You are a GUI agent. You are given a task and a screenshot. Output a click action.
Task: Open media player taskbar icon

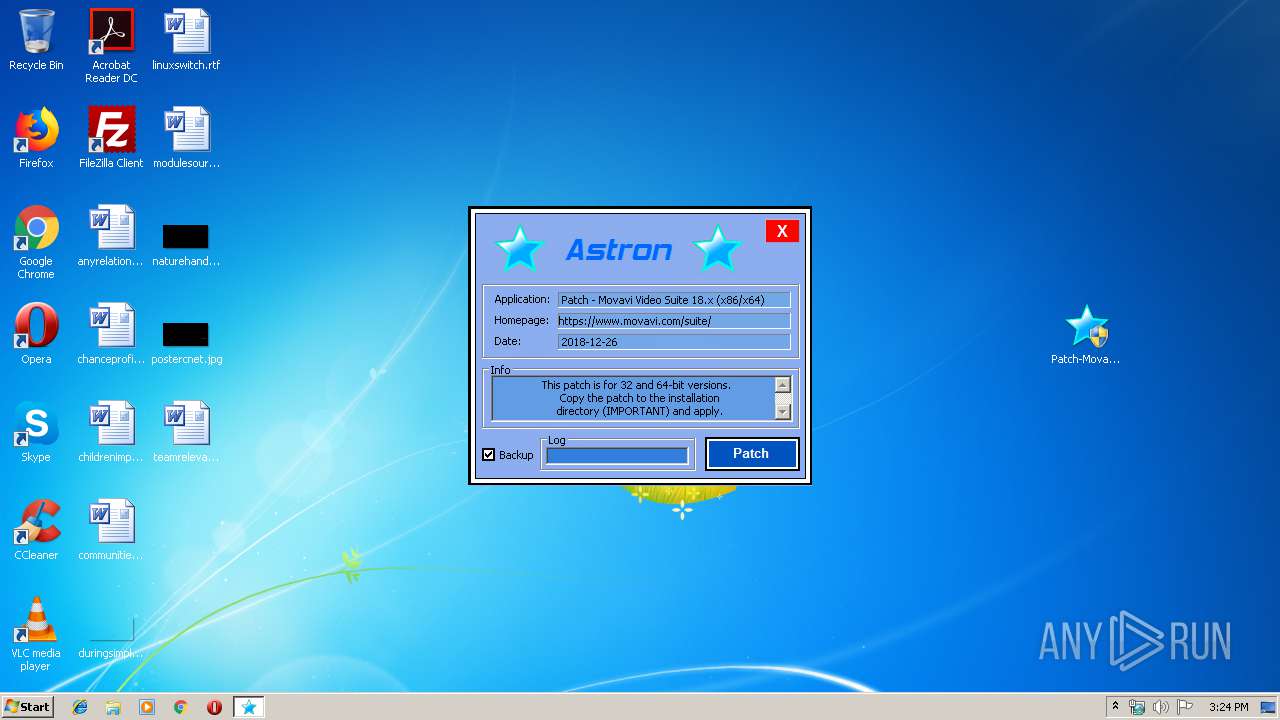pos(147,707)
